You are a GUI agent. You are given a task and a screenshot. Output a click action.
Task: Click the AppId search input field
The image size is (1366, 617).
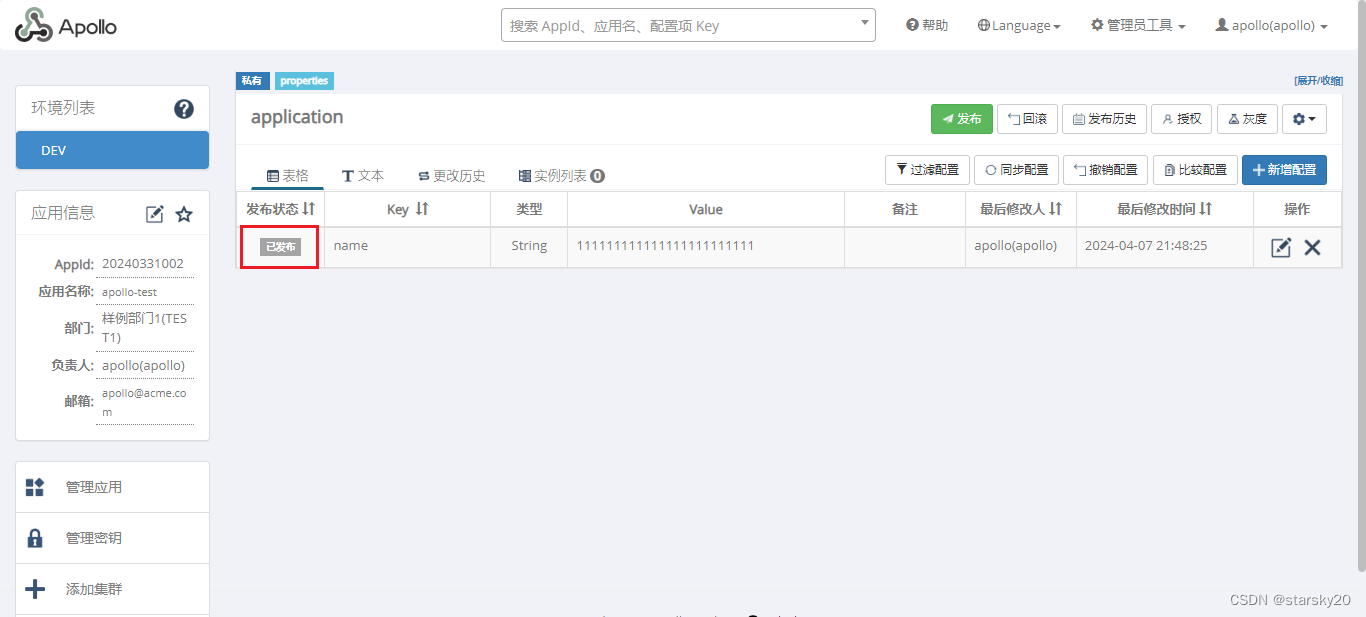[670, 25]
